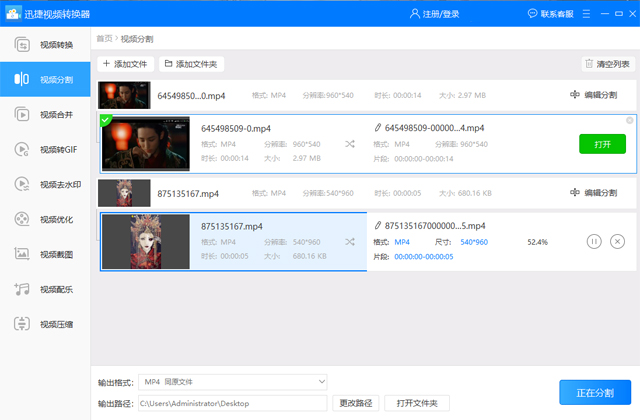The width and height of the screenshot is (640, 420).
Task: Click the 视频压缩 compress icon
Action: click(x=22, y=324)
